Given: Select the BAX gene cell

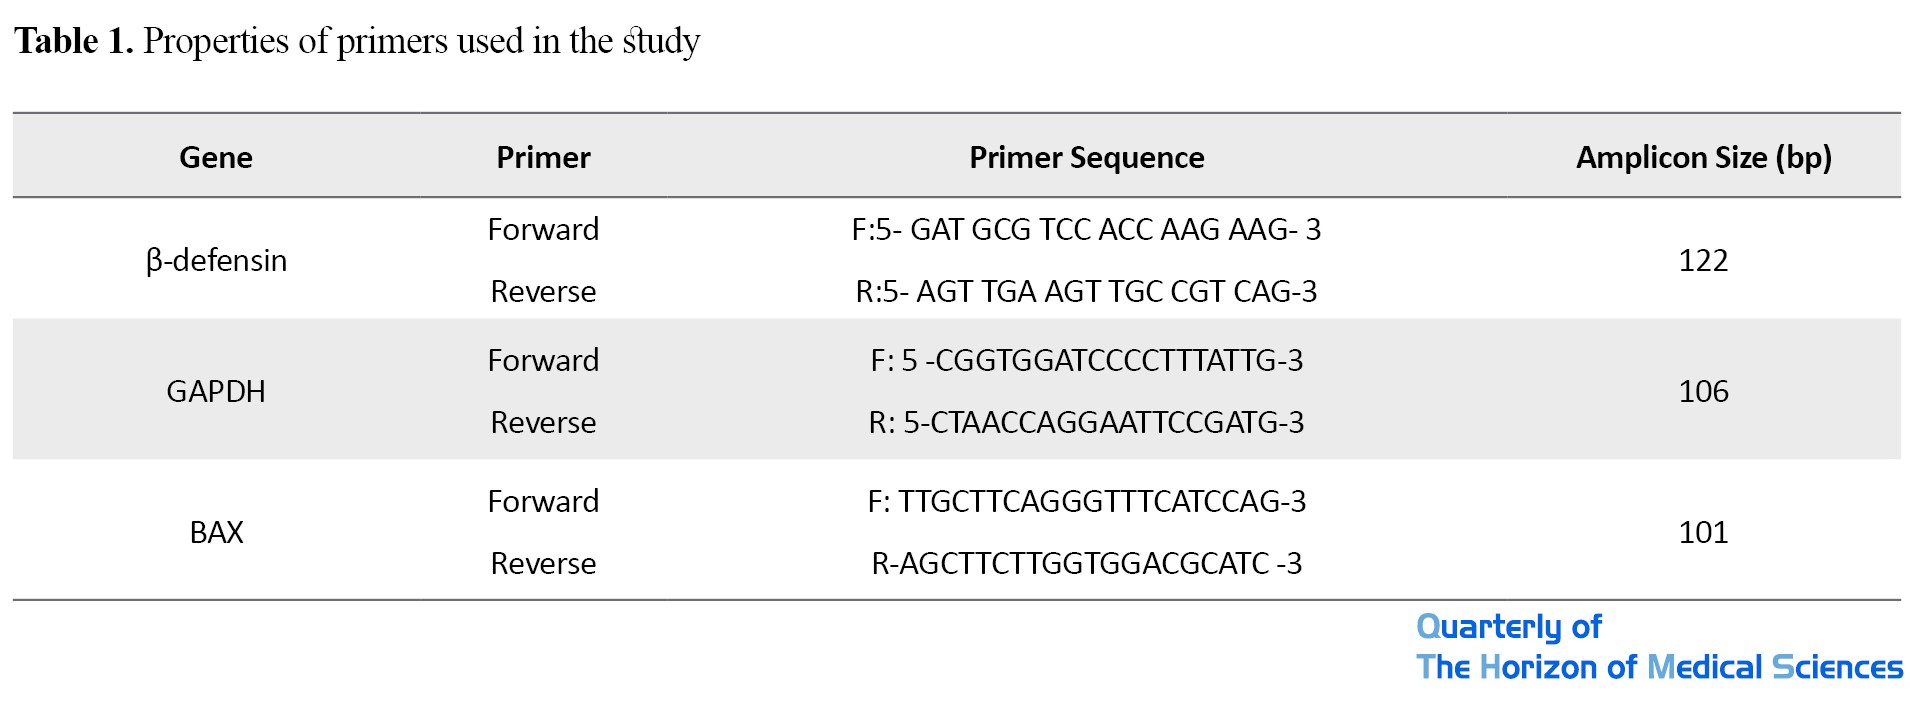Looking at the screenshot, I should coord(216,532).
